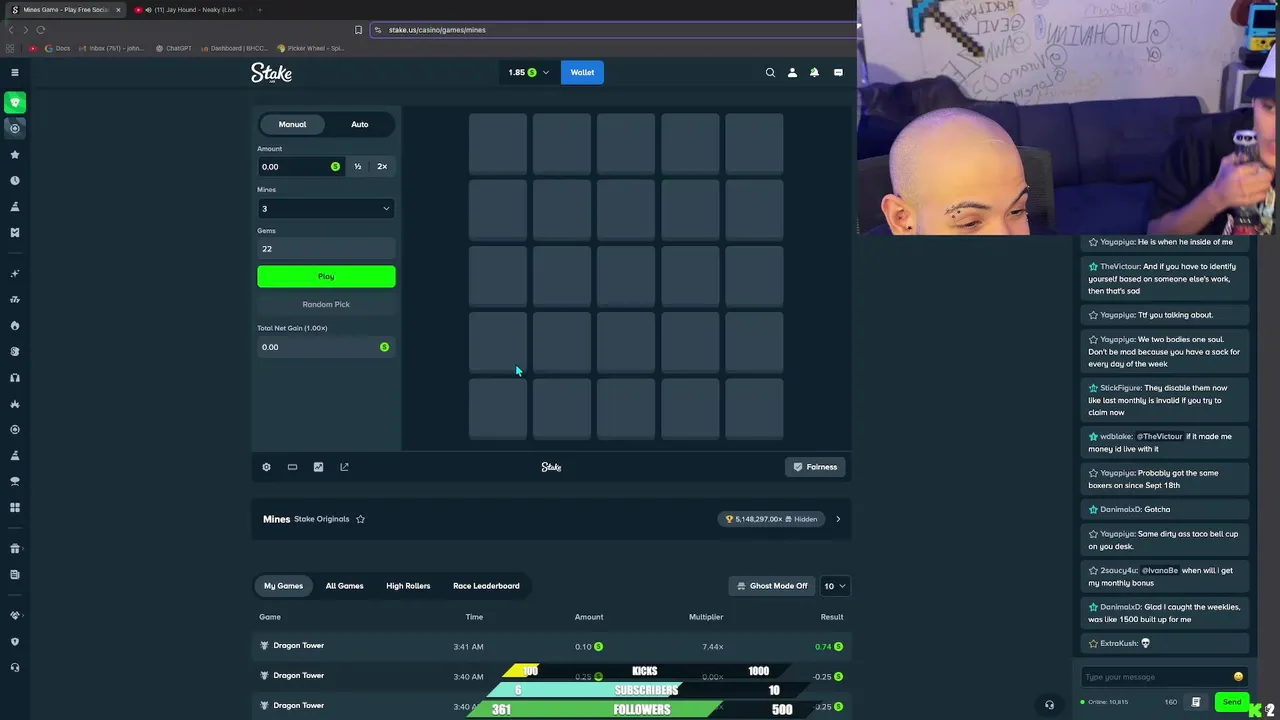Click the 7.44× multiplier in Dragon Tower row
Viewport: 1280px width, 720px height.
click(x=713, y=647)
